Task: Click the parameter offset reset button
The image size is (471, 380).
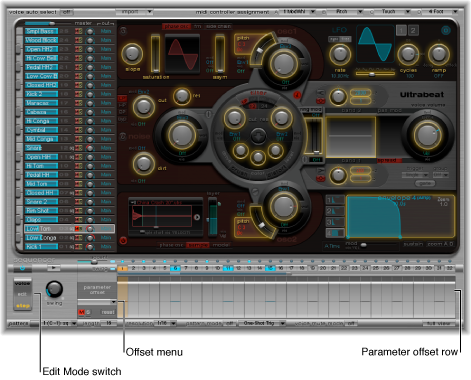Action: tap(108, 312)
